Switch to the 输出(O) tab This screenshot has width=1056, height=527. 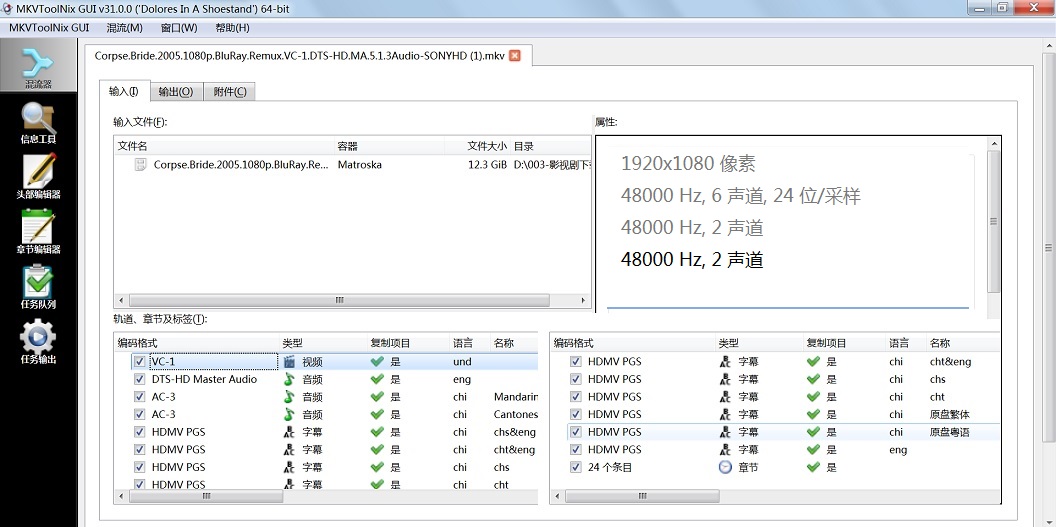point(175,92)
